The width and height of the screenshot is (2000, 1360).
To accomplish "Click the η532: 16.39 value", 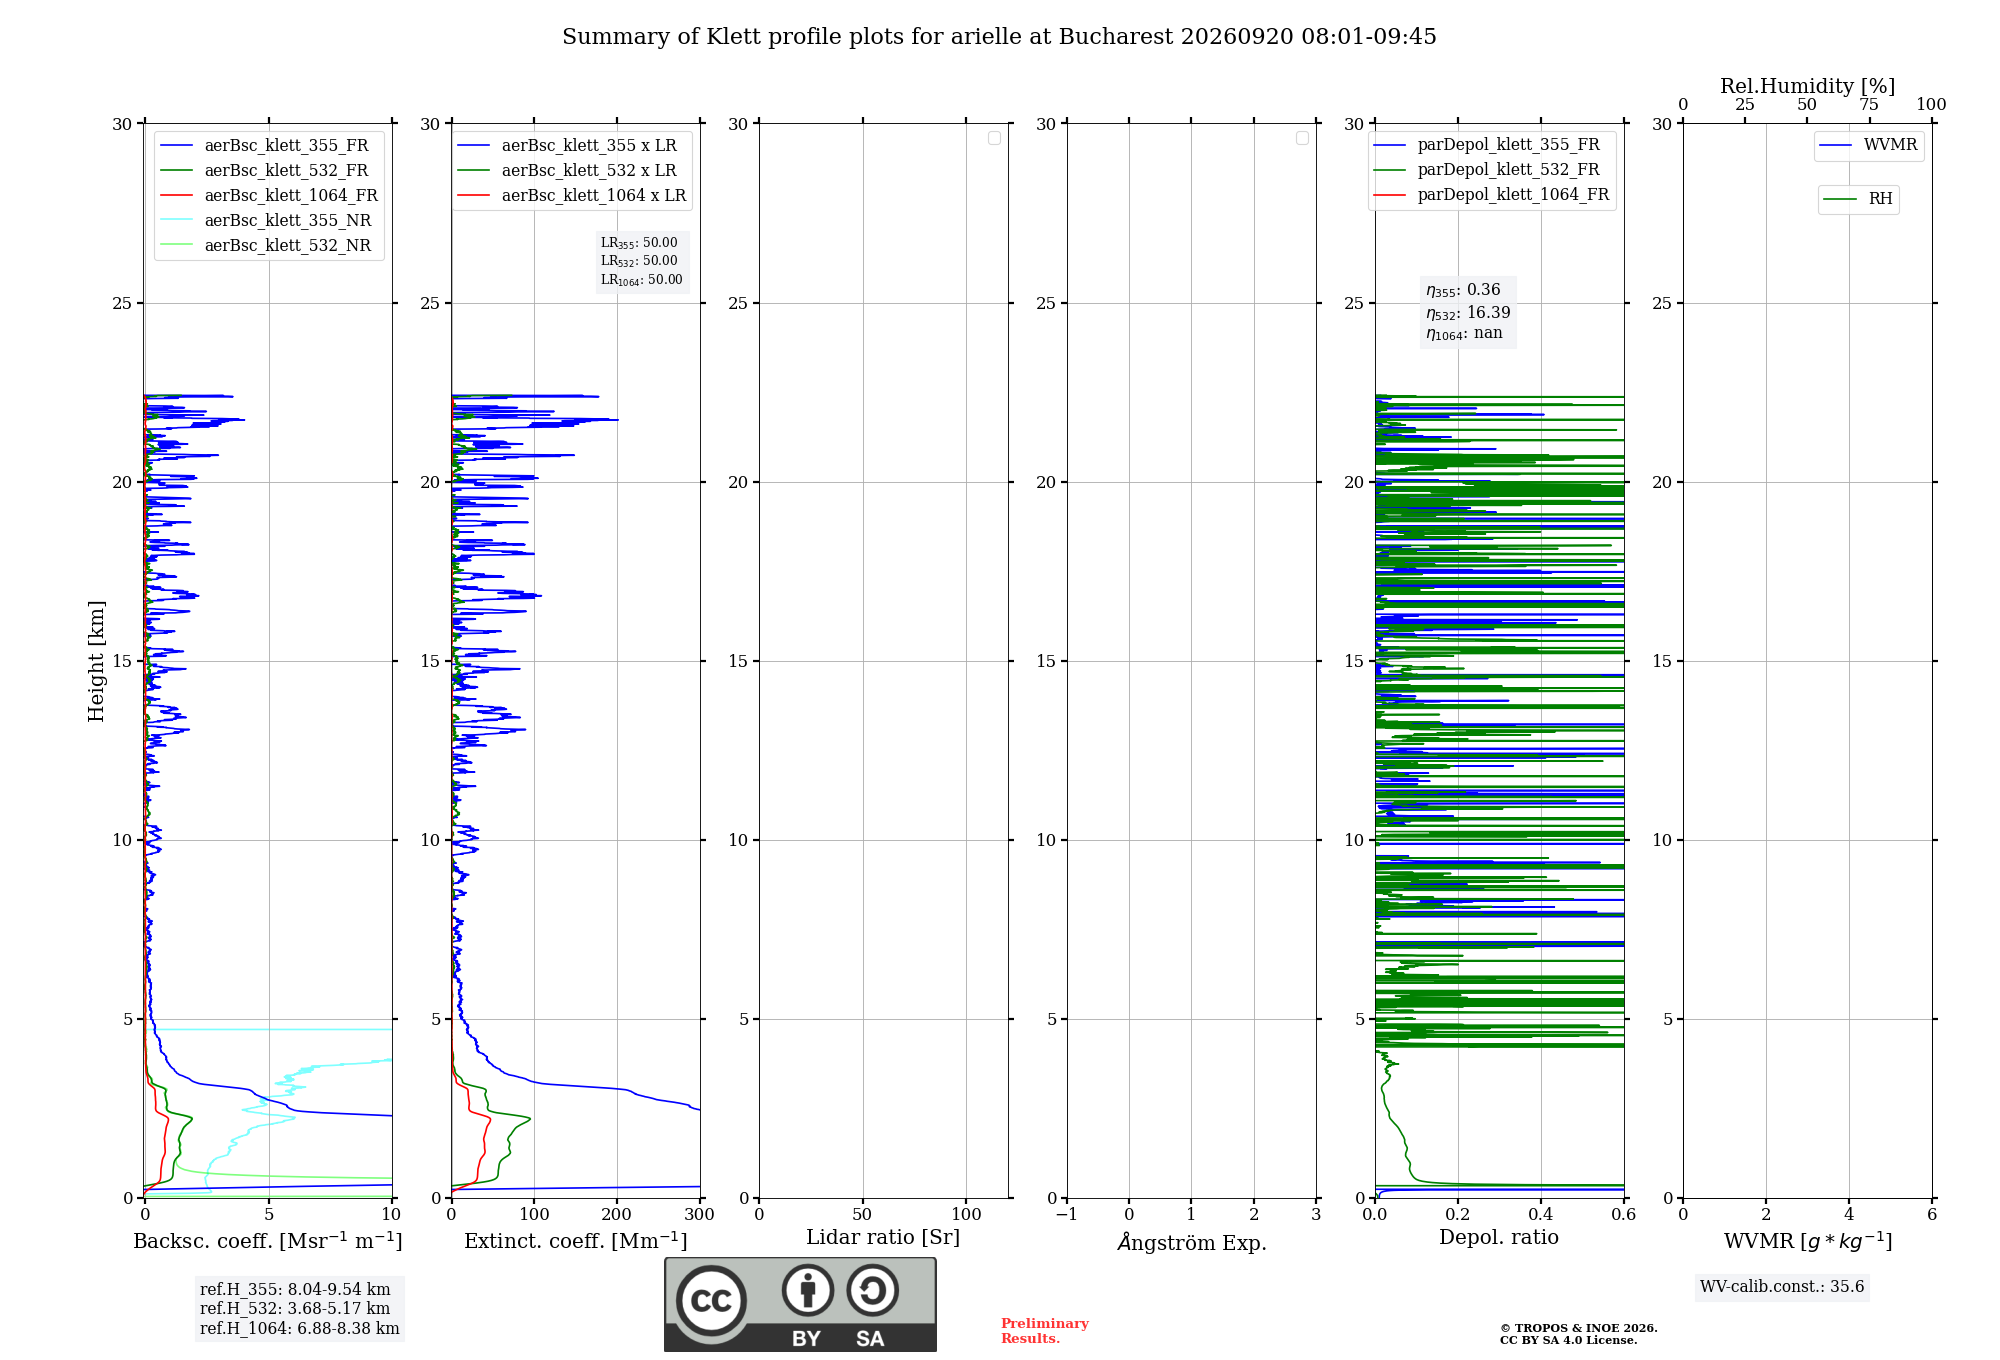I will point(1468,313).
